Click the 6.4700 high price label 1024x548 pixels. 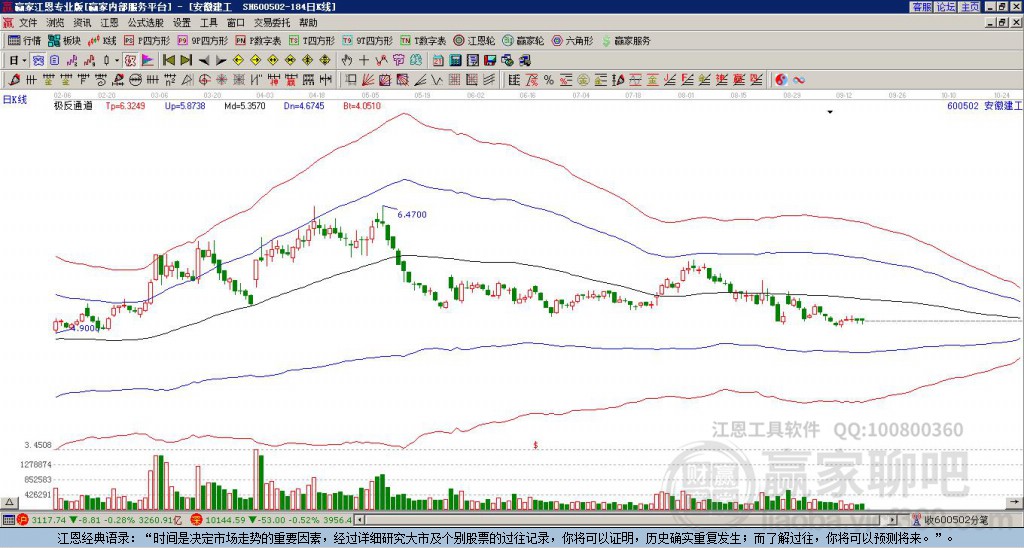click(x=411, y=214)
